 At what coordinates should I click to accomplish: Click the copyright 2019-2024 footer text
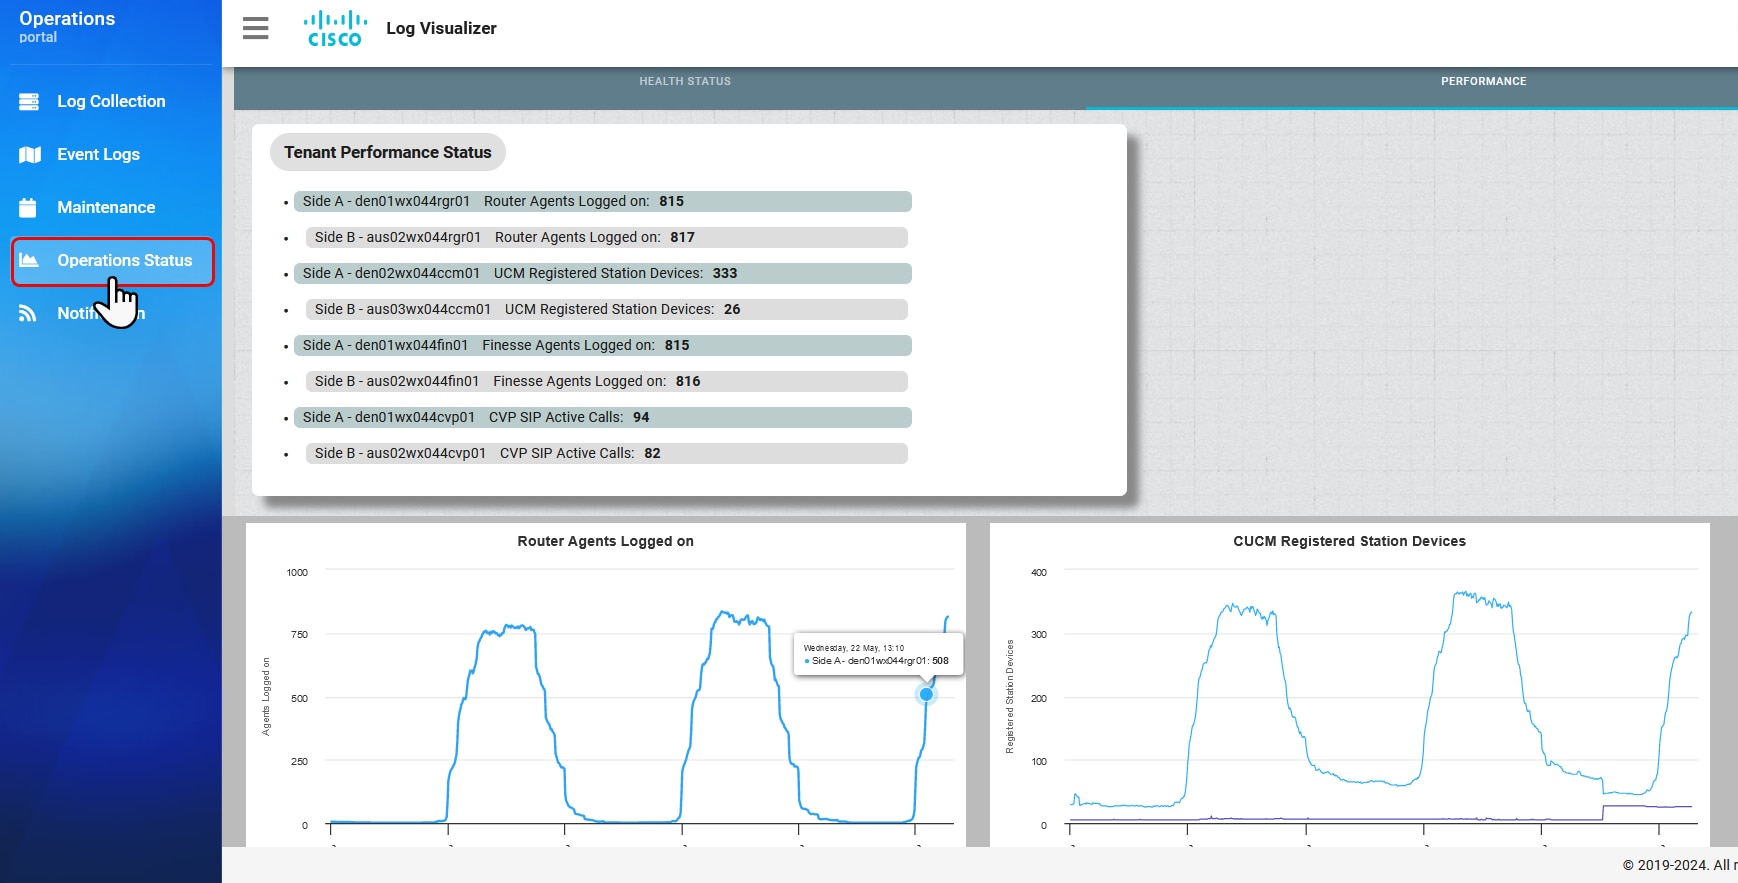pos(1680,865)
